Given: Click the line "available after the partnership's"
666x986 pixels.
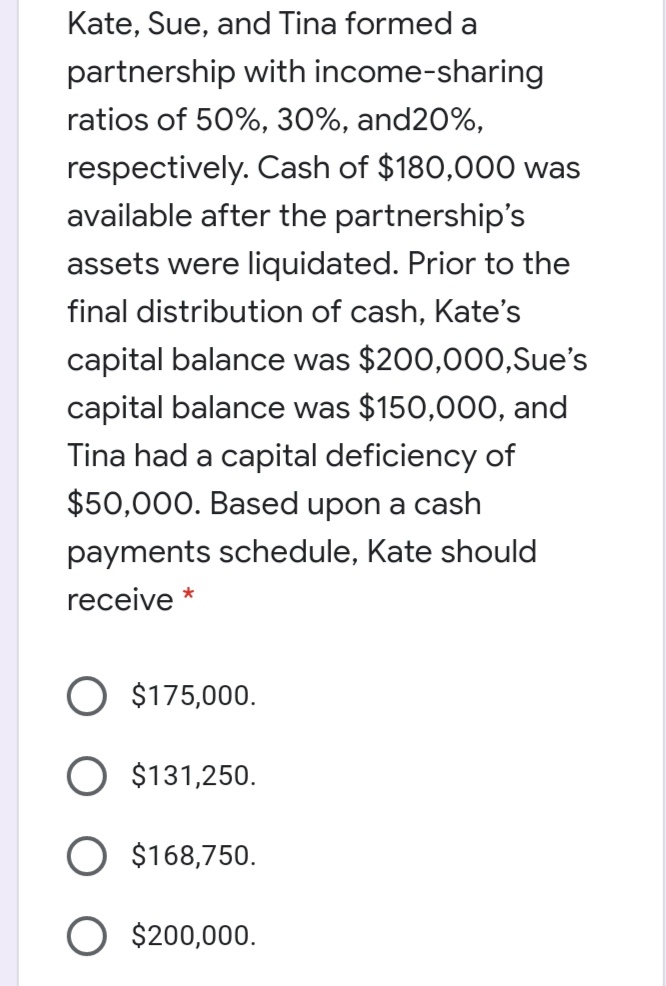Looking at the screenshot, I should (x=296, y=216).
